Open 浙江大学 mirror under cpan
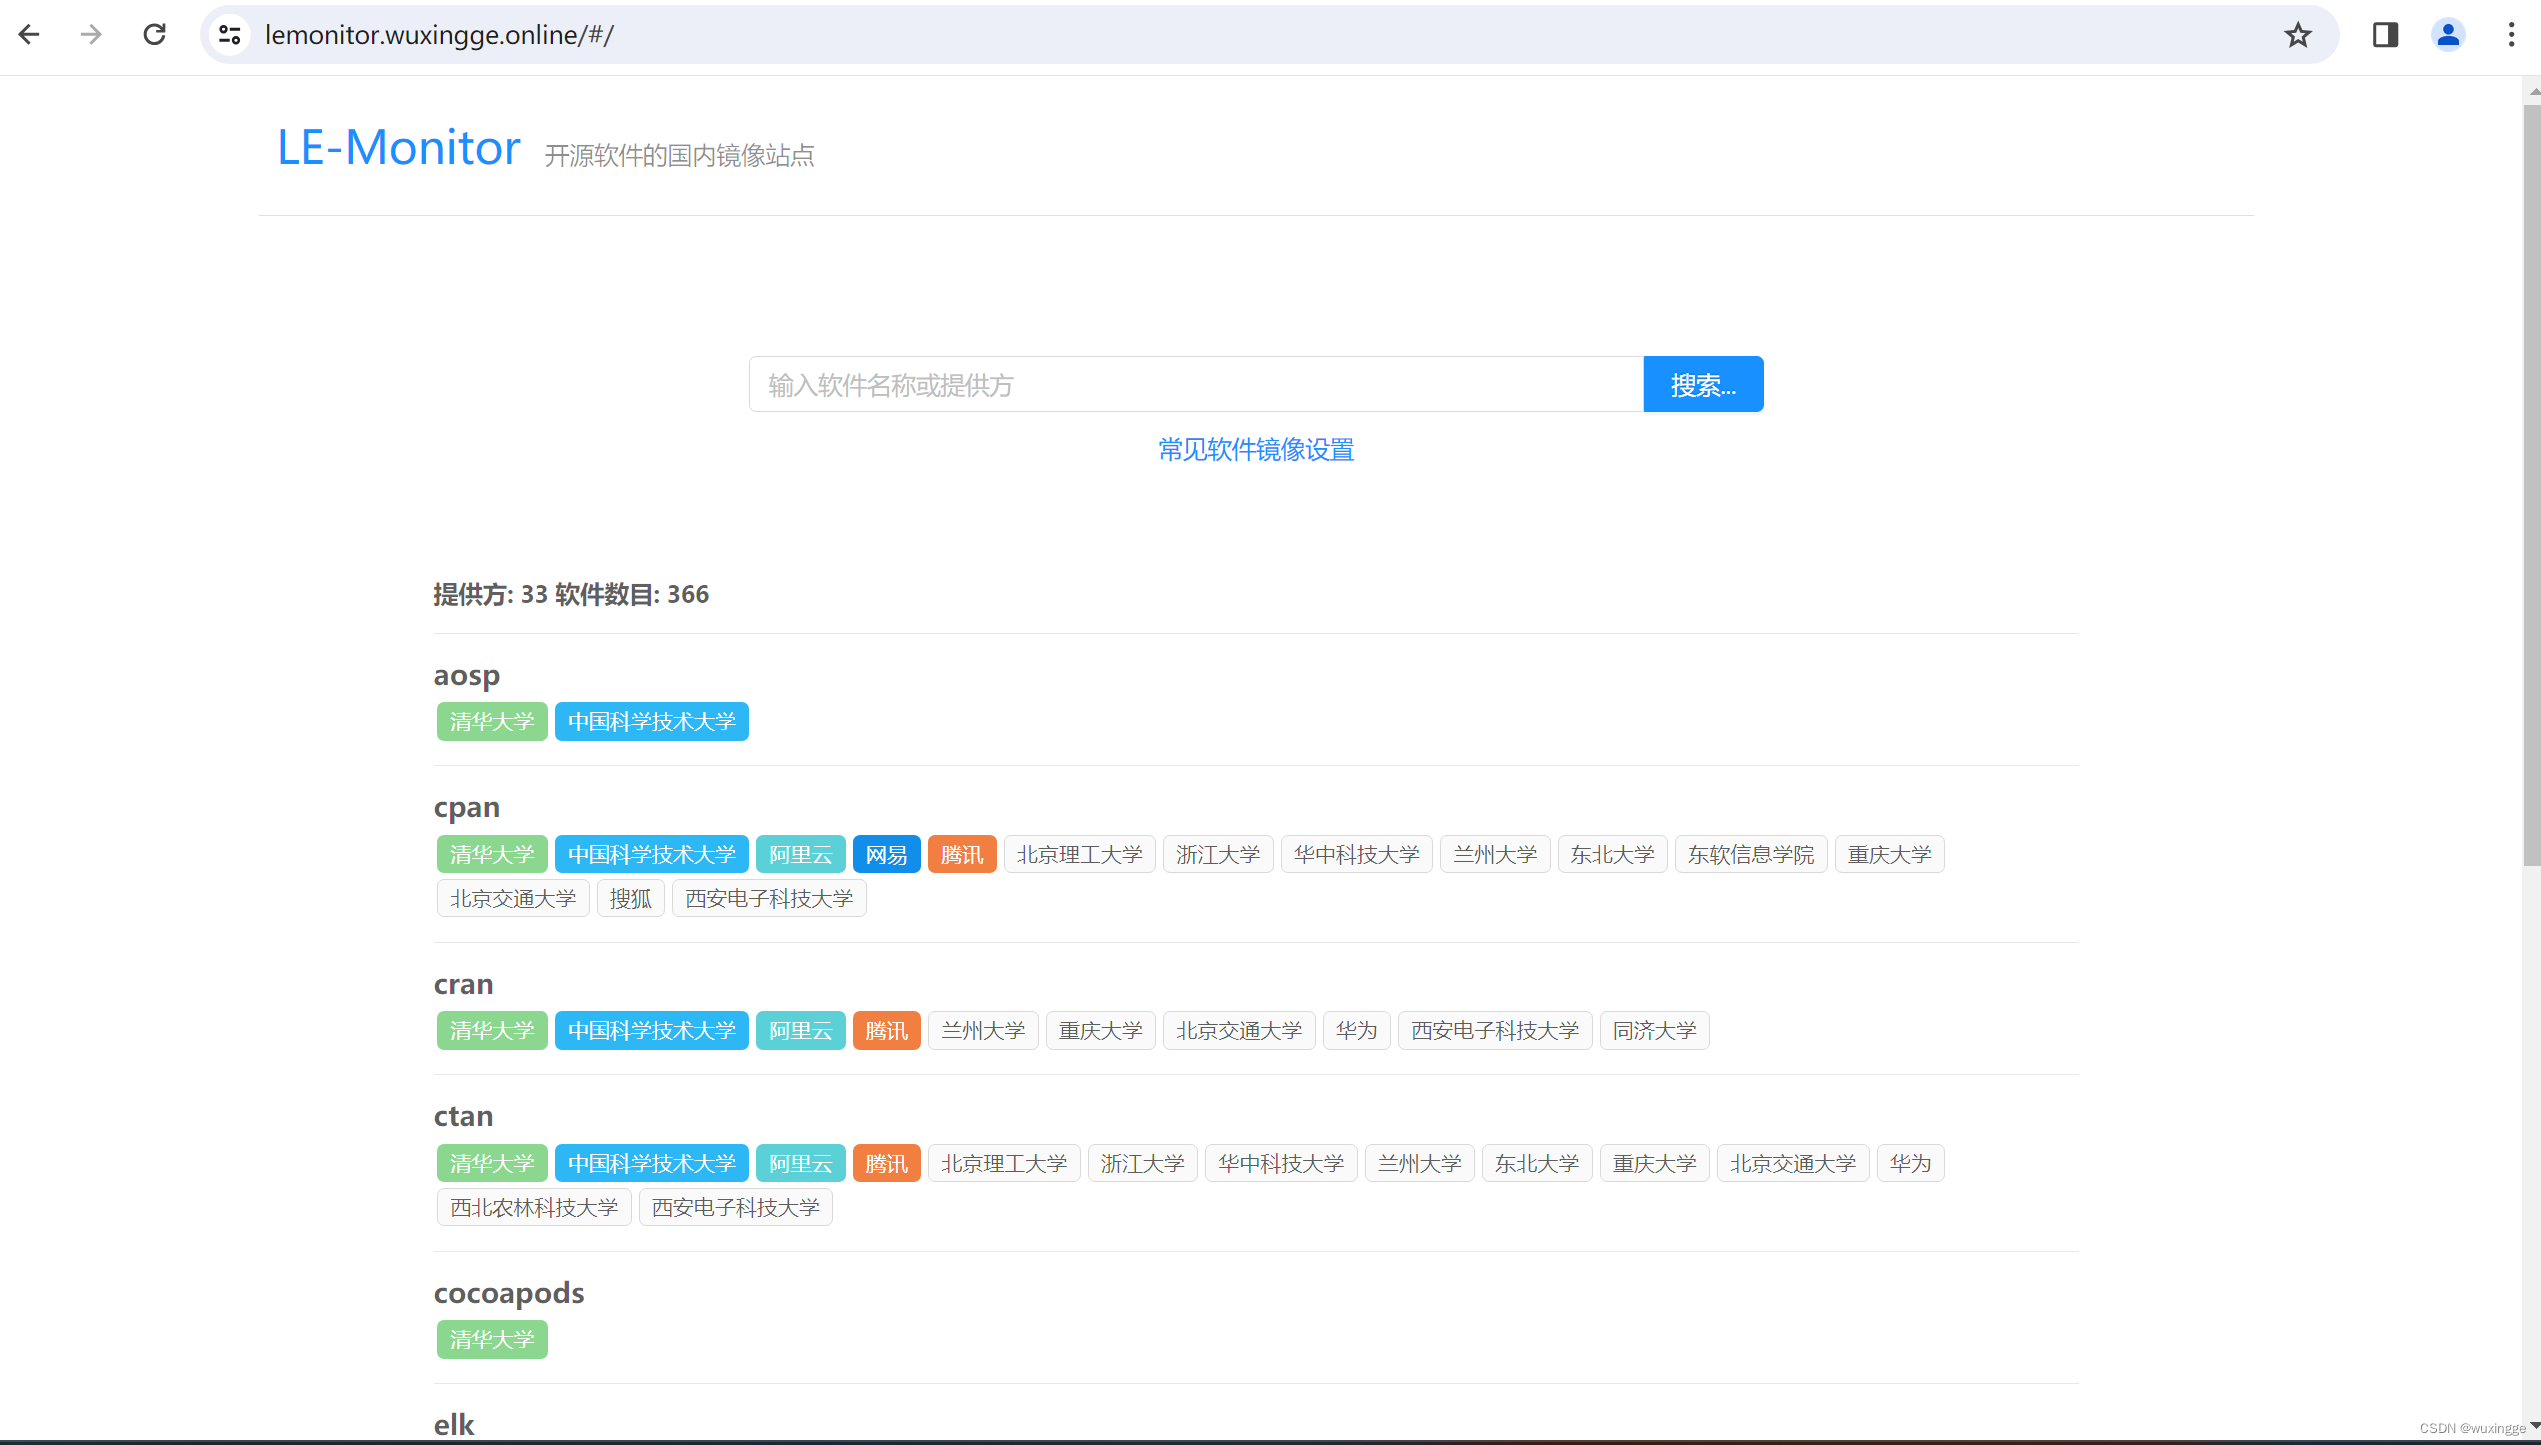The width and height of the screenshot is (2541, 1445). [1218, 855]
